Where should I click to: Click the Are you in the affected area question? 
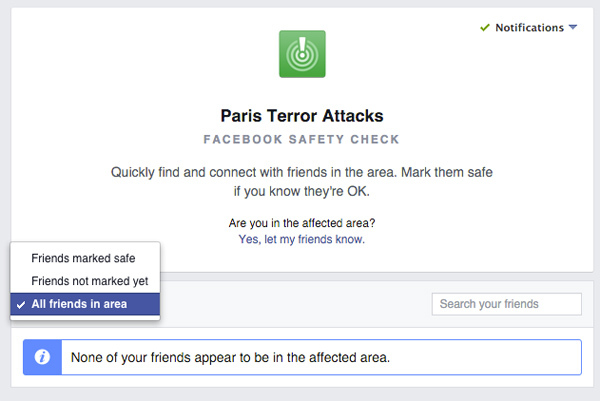click(x=301, y=223)
